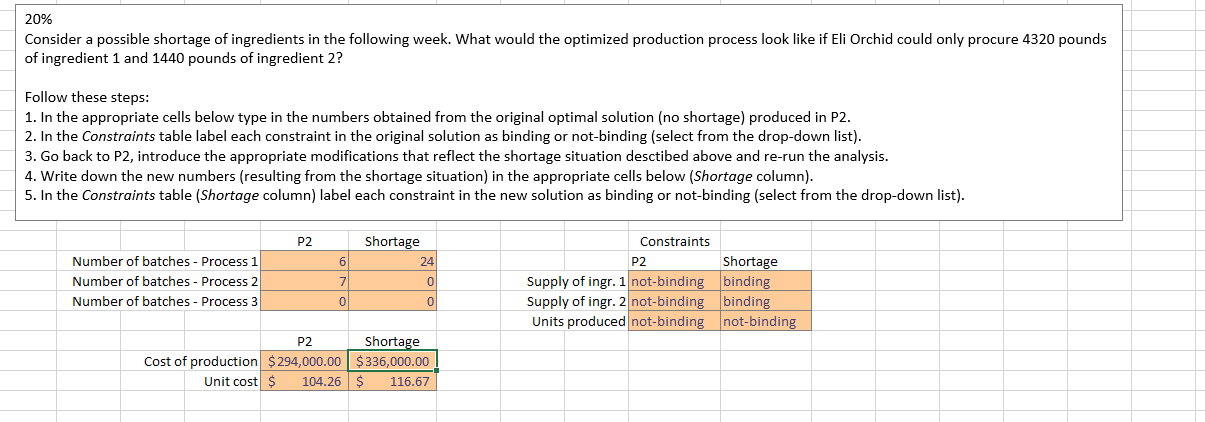Click fill handle of selected $336,000.00 cell

tap(437, 371)
